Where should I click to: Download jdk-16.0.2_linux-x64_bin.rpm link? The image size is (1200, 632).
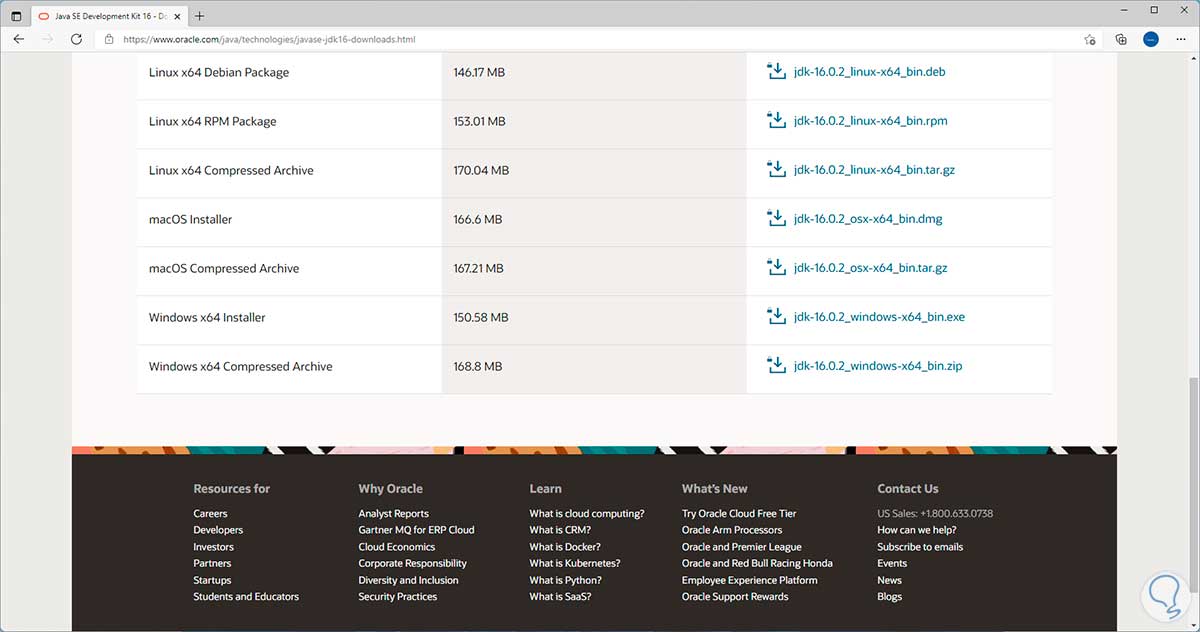tap(870, 121)
